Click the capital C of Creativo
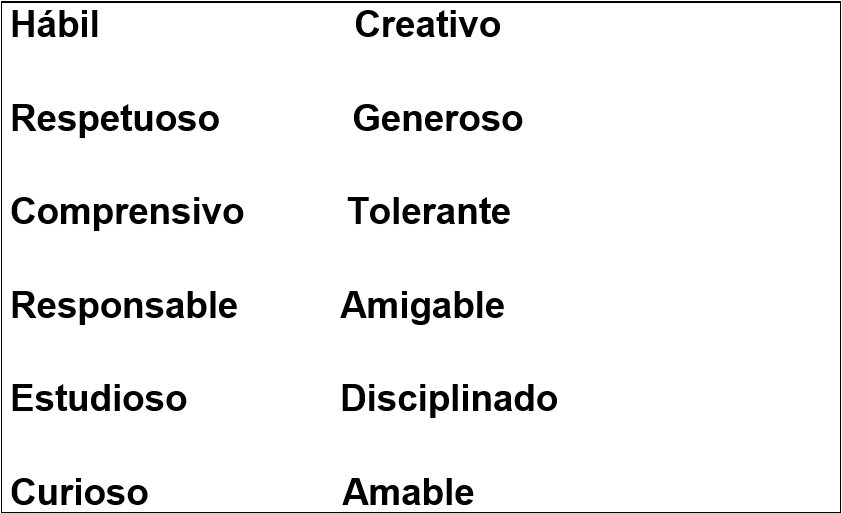The width and height of the screenshot is (842, 513). click(x=367, y=25)
